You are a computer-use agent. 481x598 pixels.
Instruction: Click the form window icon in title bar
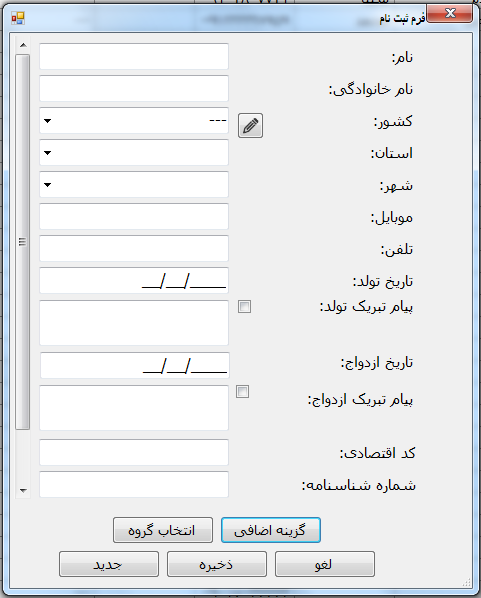click(18, 18)
